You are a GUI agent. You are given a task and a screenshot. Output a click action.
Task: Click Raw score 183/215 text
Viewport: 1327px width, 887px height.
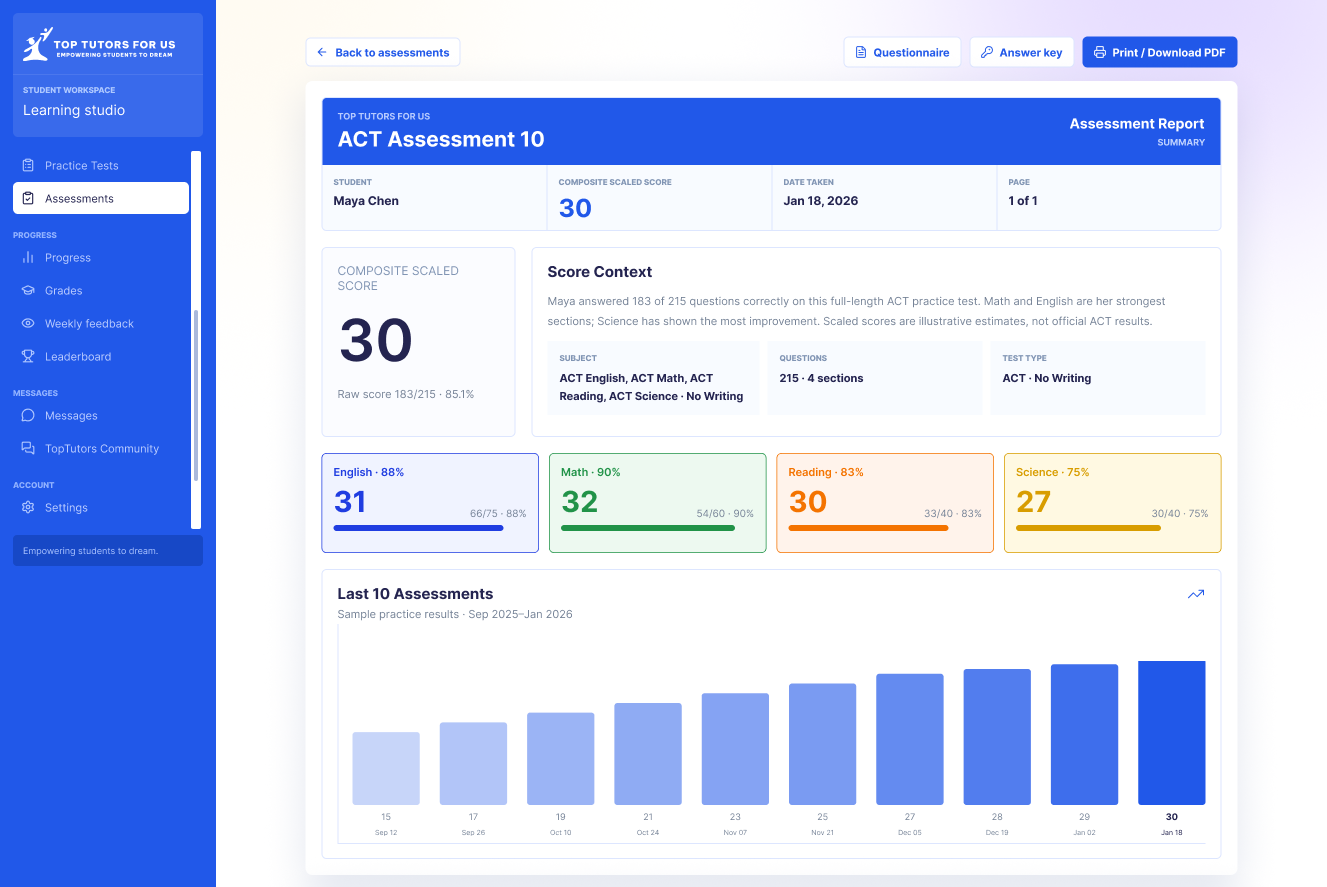point(406,394)
